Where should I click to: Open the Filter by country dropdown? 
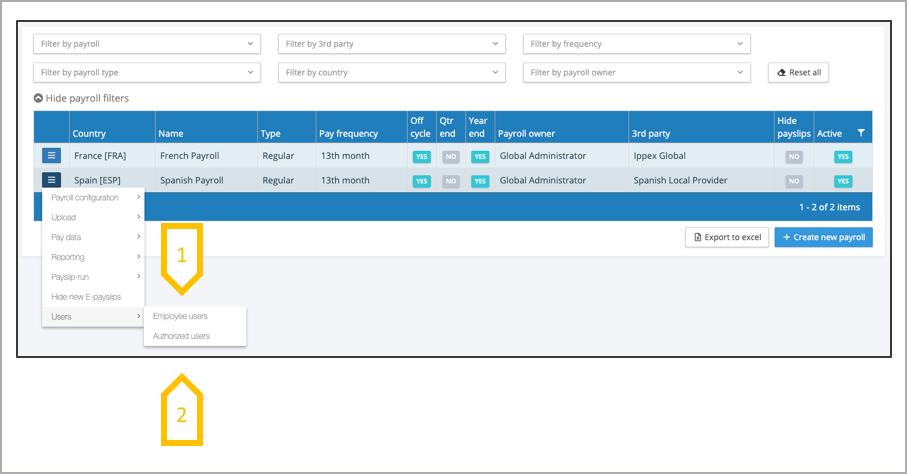pyautogui.click(x=392, y=73)
